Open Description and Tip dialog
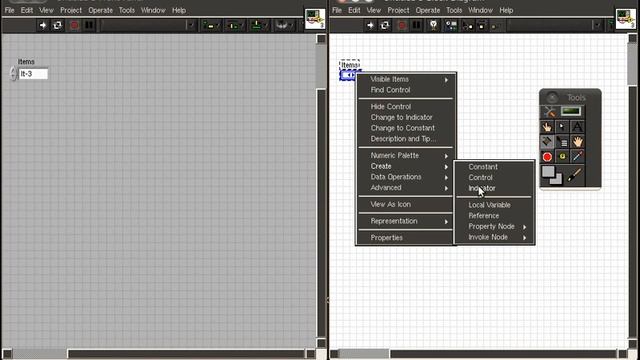The height and width of the screenshot is (360, 640). (403, 139)
